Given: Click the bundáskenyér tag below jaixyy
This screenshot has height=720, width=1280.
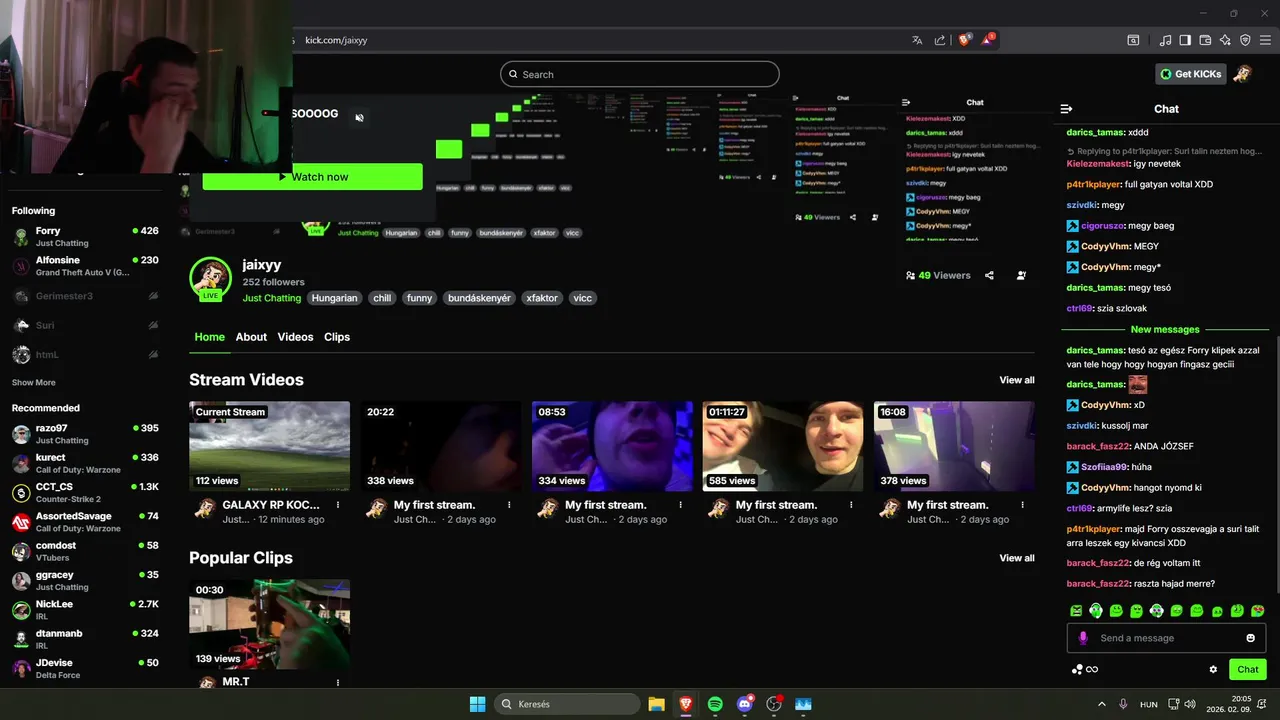Looking at the screenshot, I should [x=479, y=298].
